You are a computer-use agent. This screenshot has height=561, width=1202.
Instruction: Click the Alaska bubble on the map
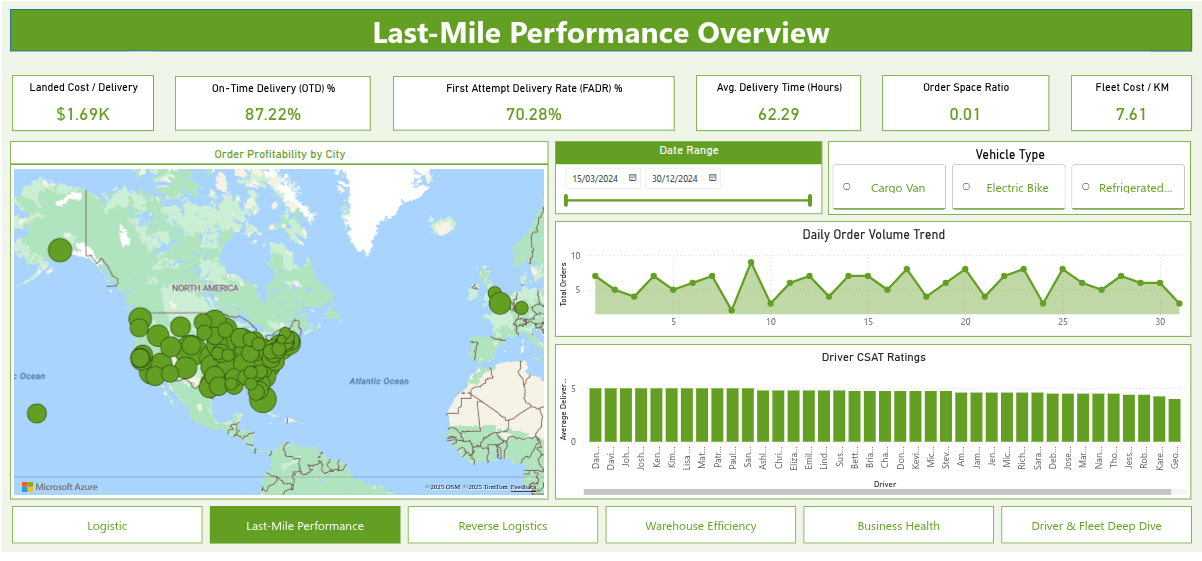[60, 249]
